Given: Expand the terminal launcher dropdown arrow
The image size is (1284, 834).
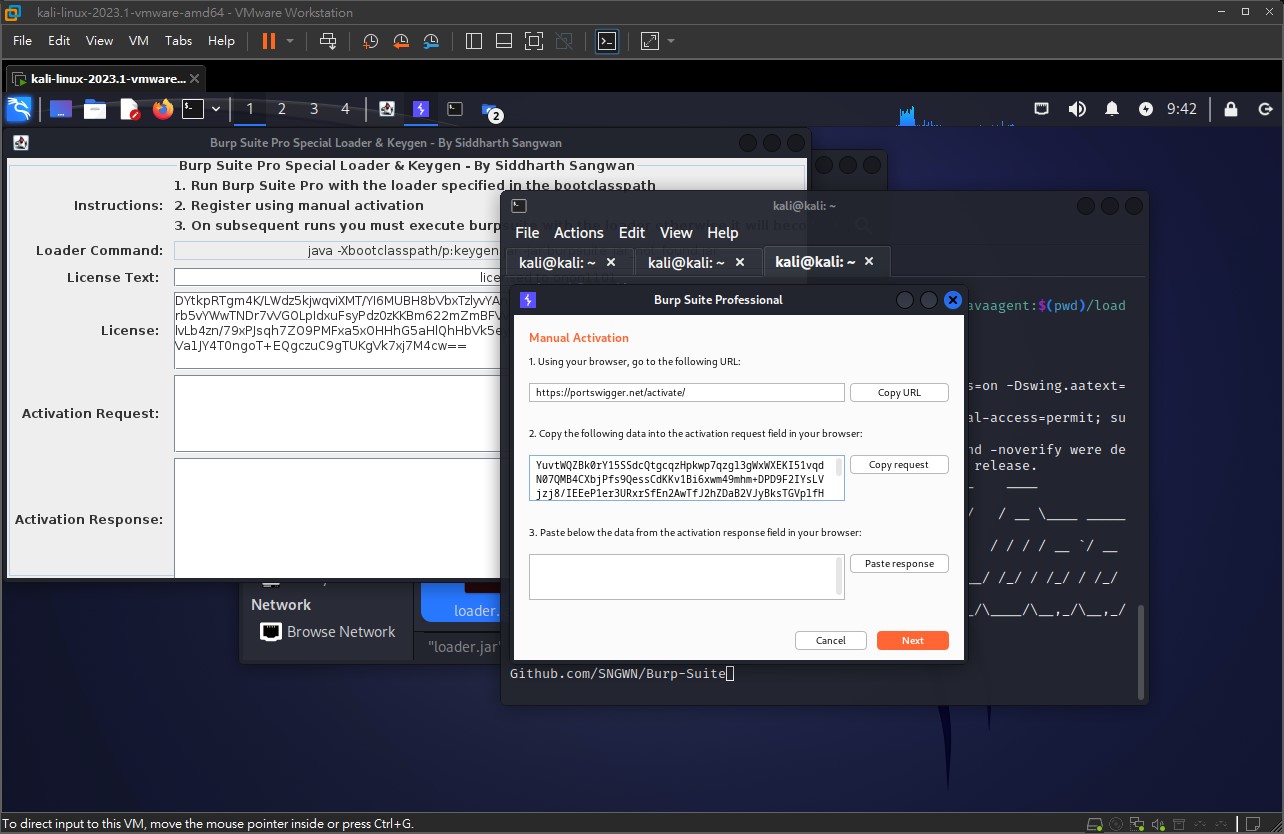Looking at the screenshot, I should 216,109.
